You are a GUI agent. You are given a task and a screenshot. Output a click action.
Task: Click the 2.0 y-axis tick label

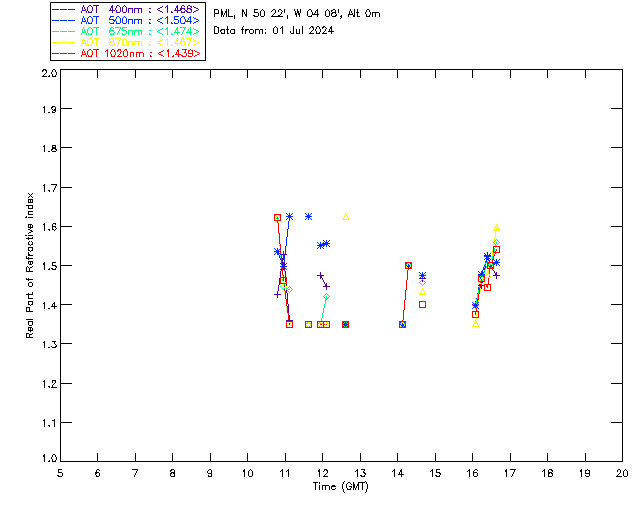(x=49, y=73)
